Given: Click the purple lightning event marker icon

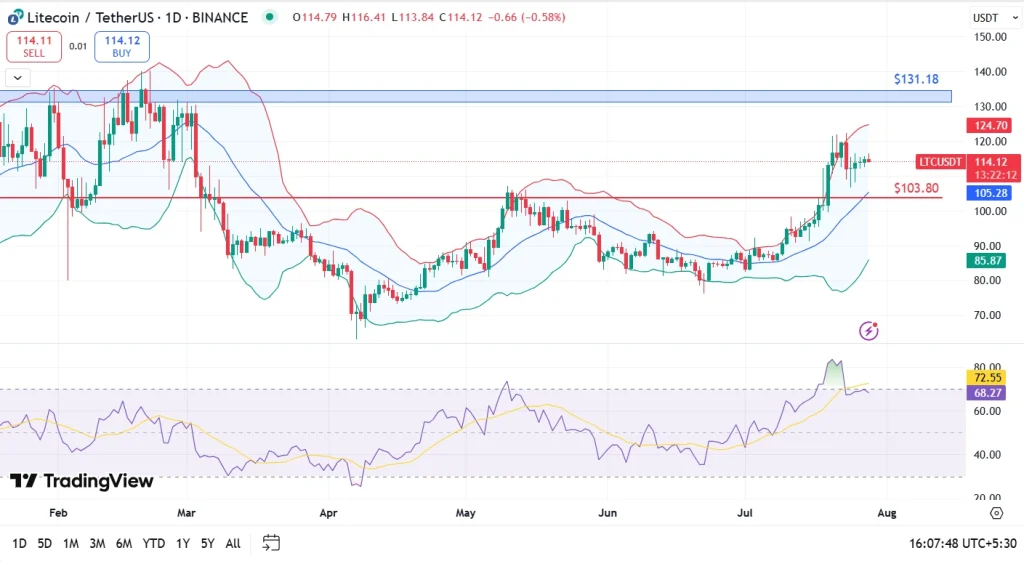Looking at the screenshot, I should [x=869, y=330].
